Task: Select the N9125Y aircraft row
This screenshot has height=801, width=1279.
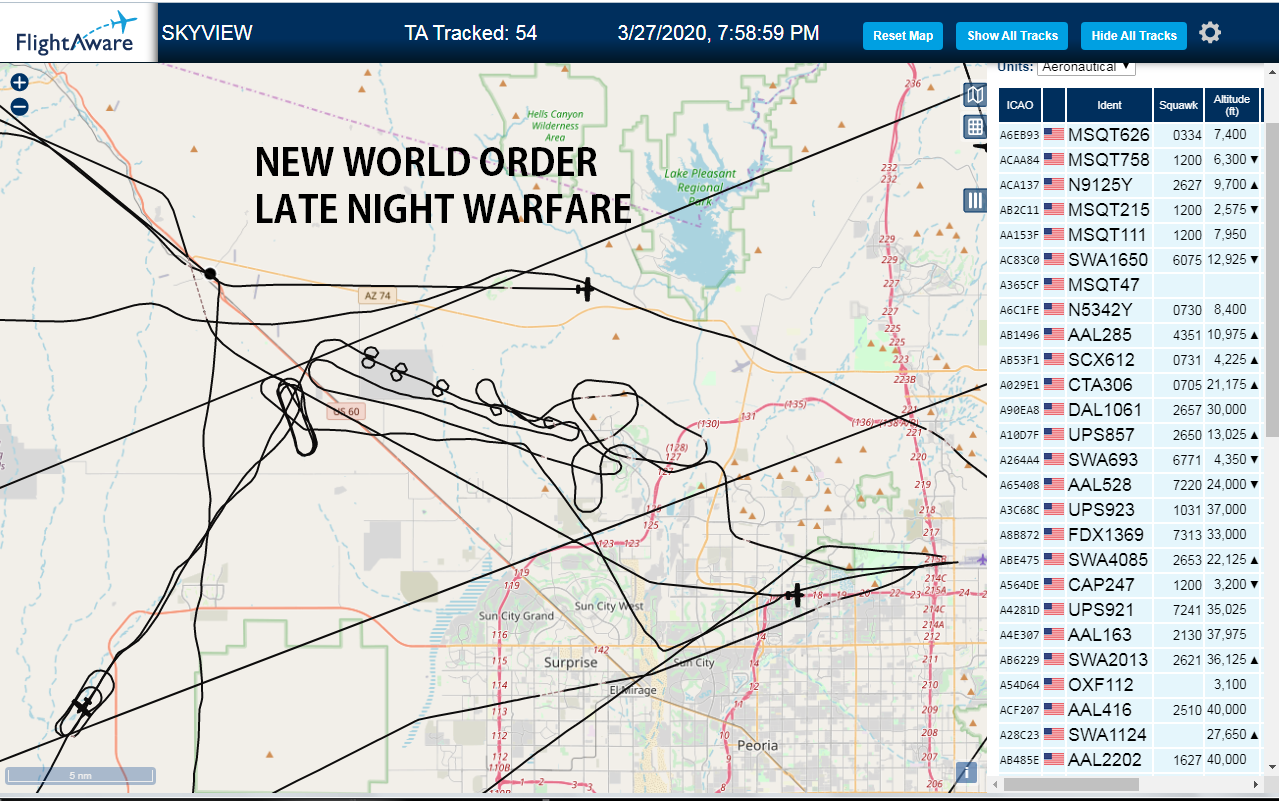Action: (x=1130, y=184)
